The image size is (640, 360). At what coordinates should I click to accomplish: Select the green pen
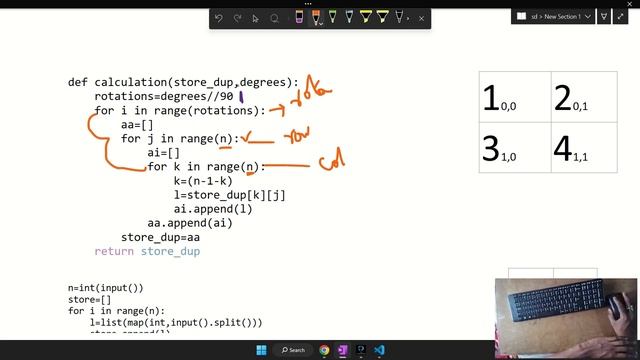tap(333, 17)
